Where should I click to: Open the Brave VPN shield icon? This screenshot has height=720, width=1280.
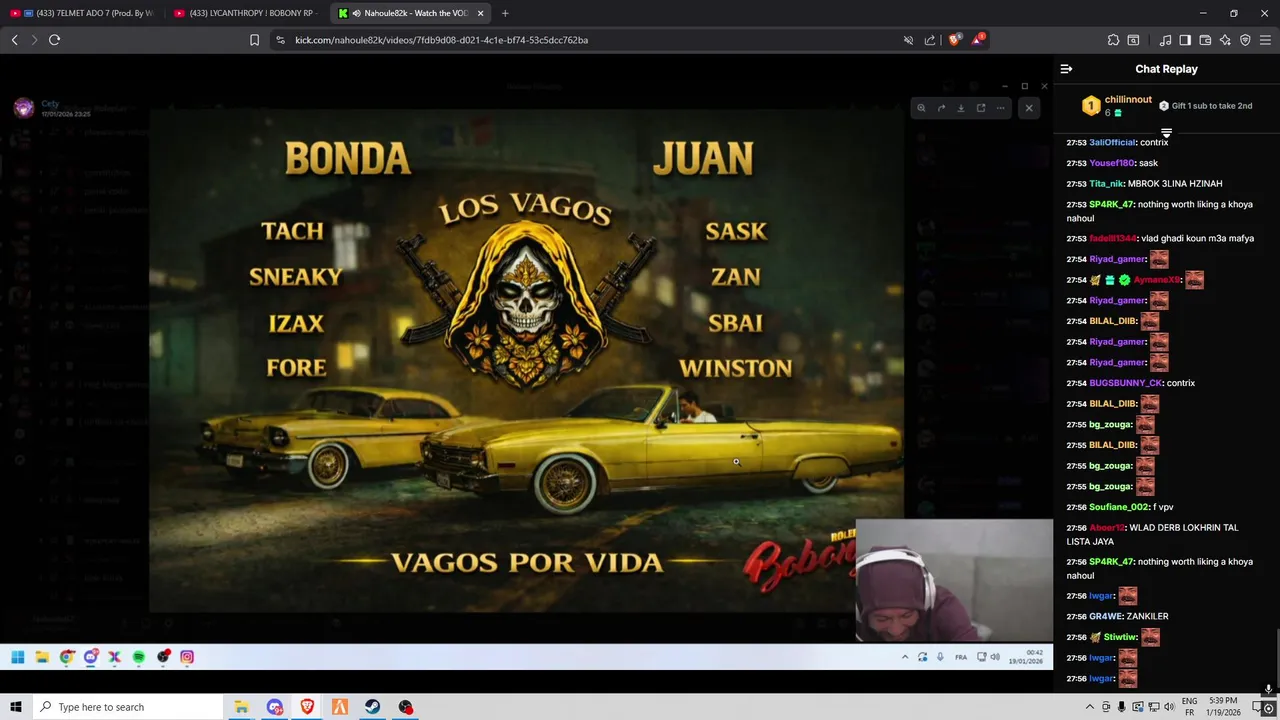point(1245,40)
